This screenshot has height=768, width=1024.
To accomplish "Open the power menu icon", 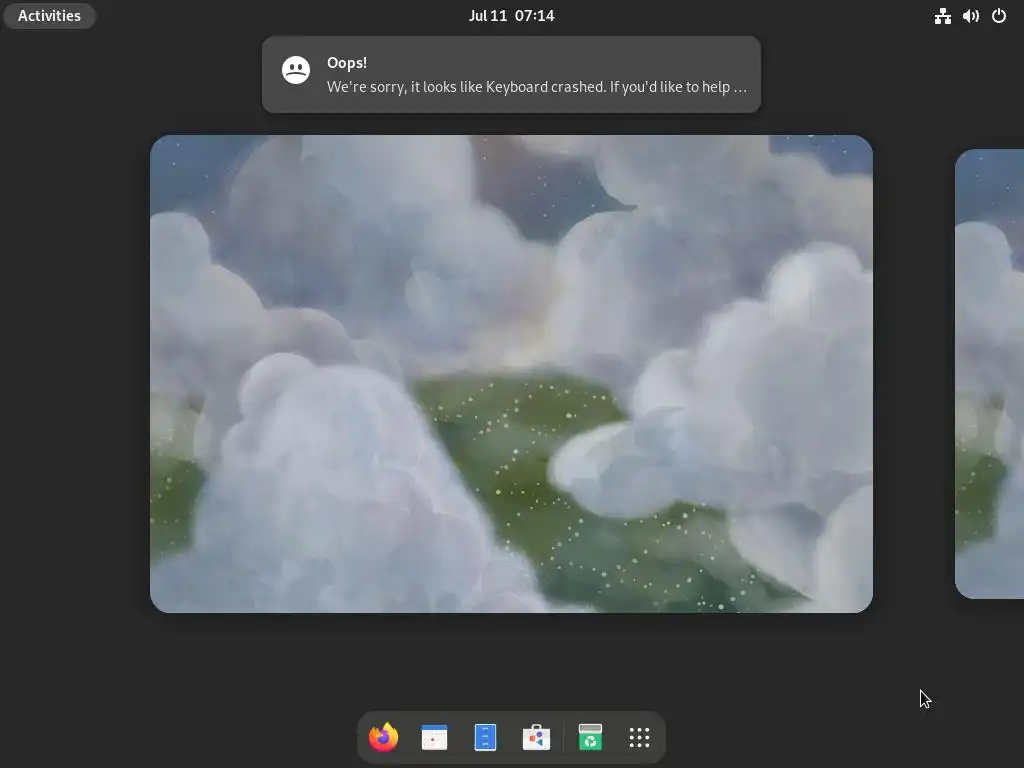I will (x=999, y=16).
